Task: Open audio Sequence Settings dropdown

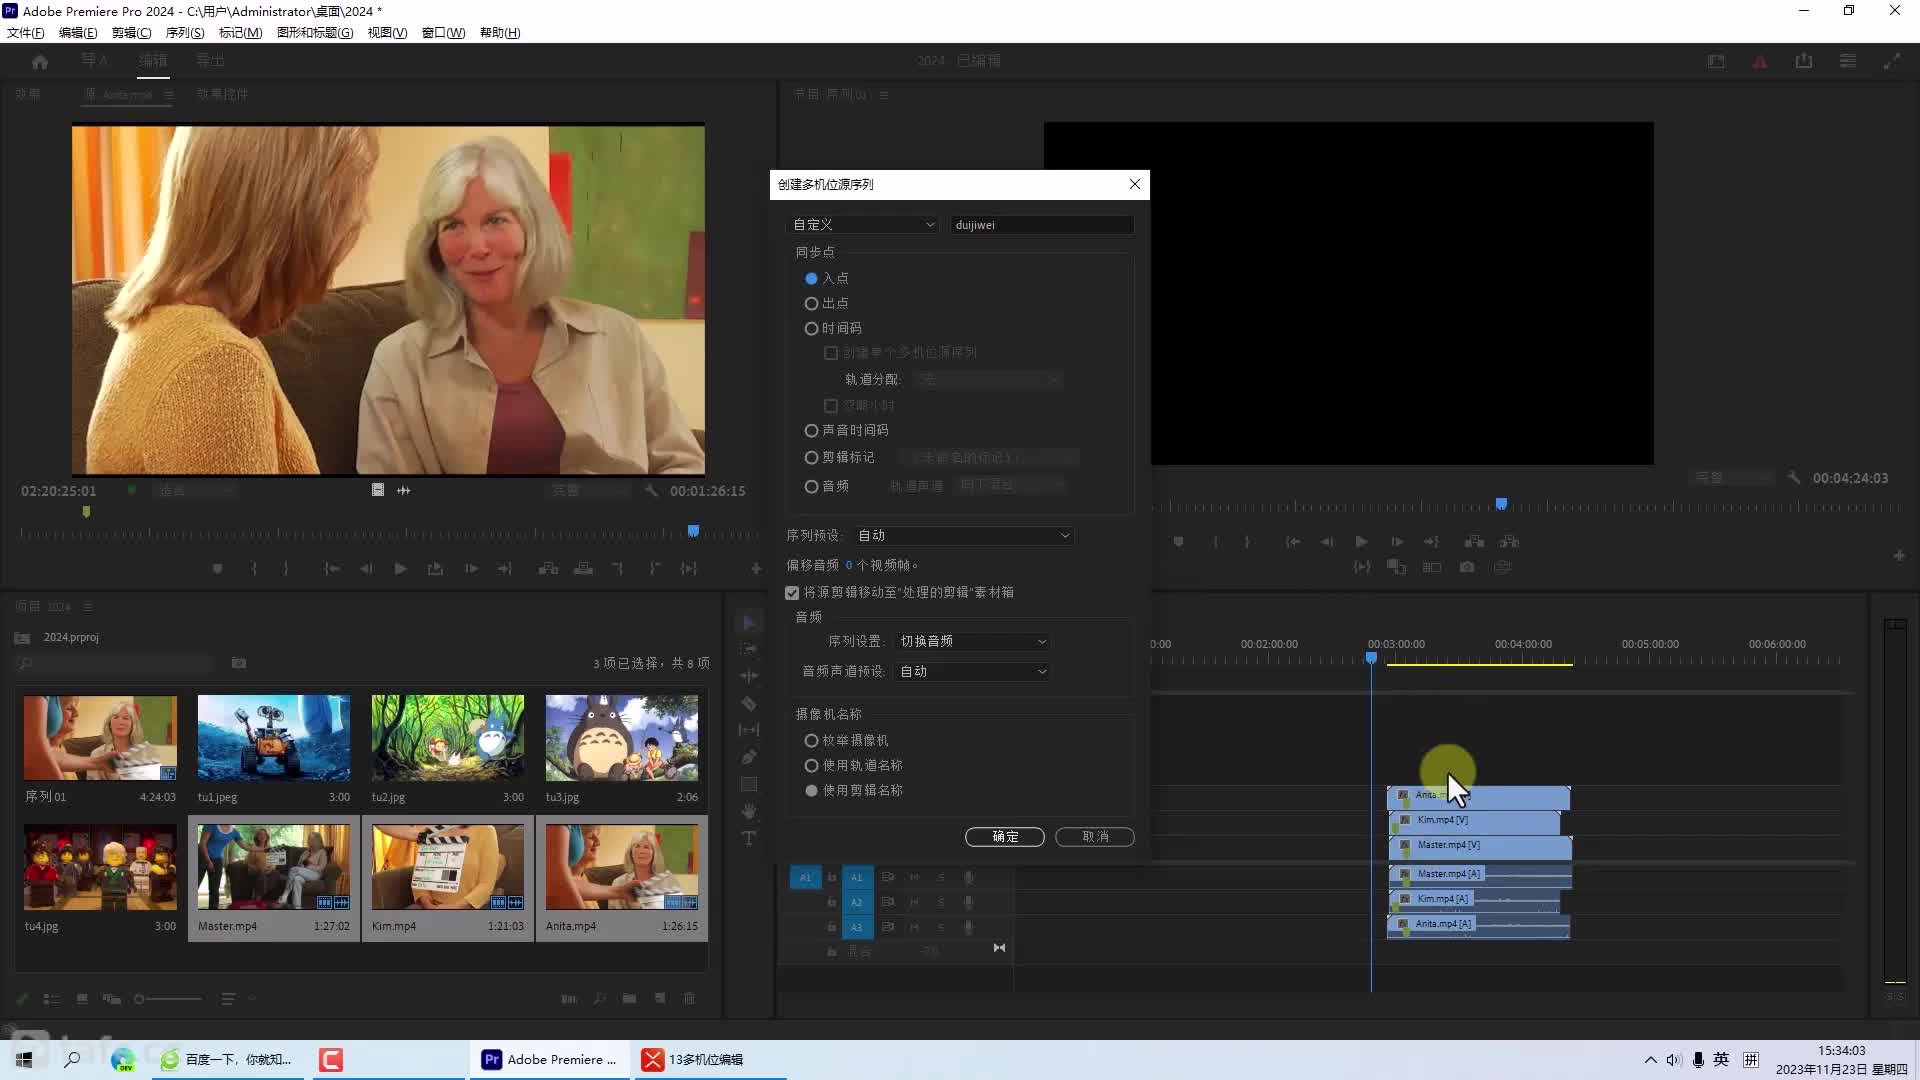Action: coord(973,641)
